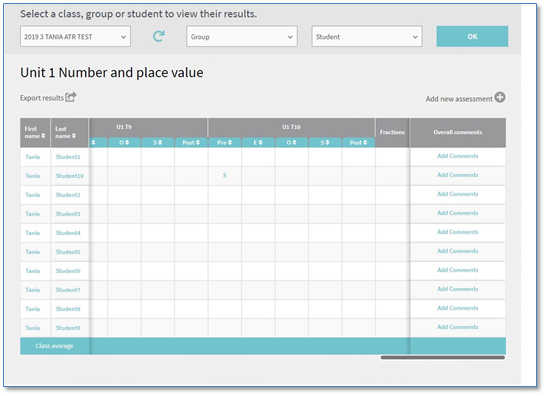546x396 pixels.
Task: Add Comments for Student6 row
Action: pyautogui.click(x=458, y=270)
